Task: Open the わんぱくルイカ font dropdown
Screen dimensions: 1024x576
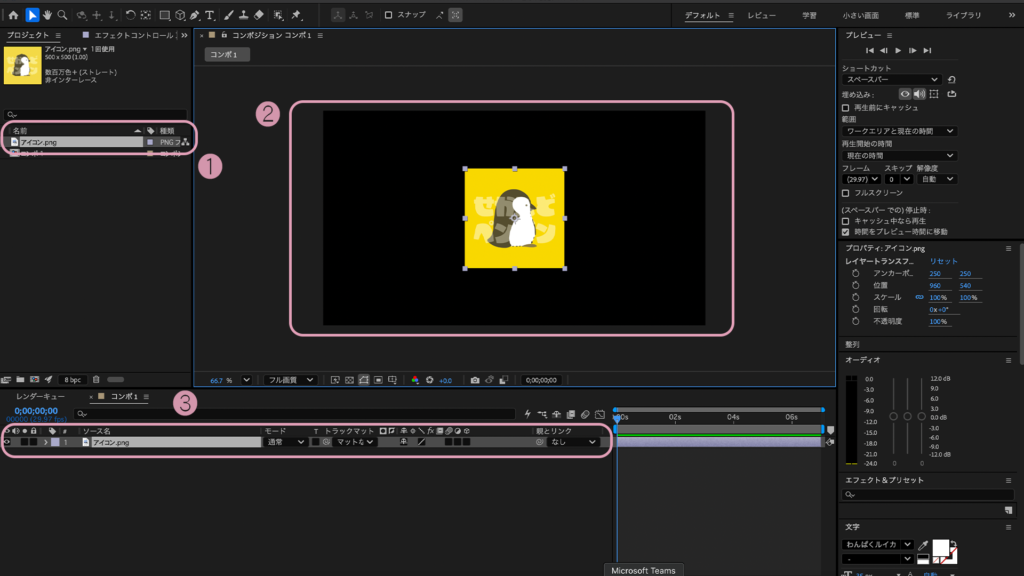Action: [x=877, y=545]
